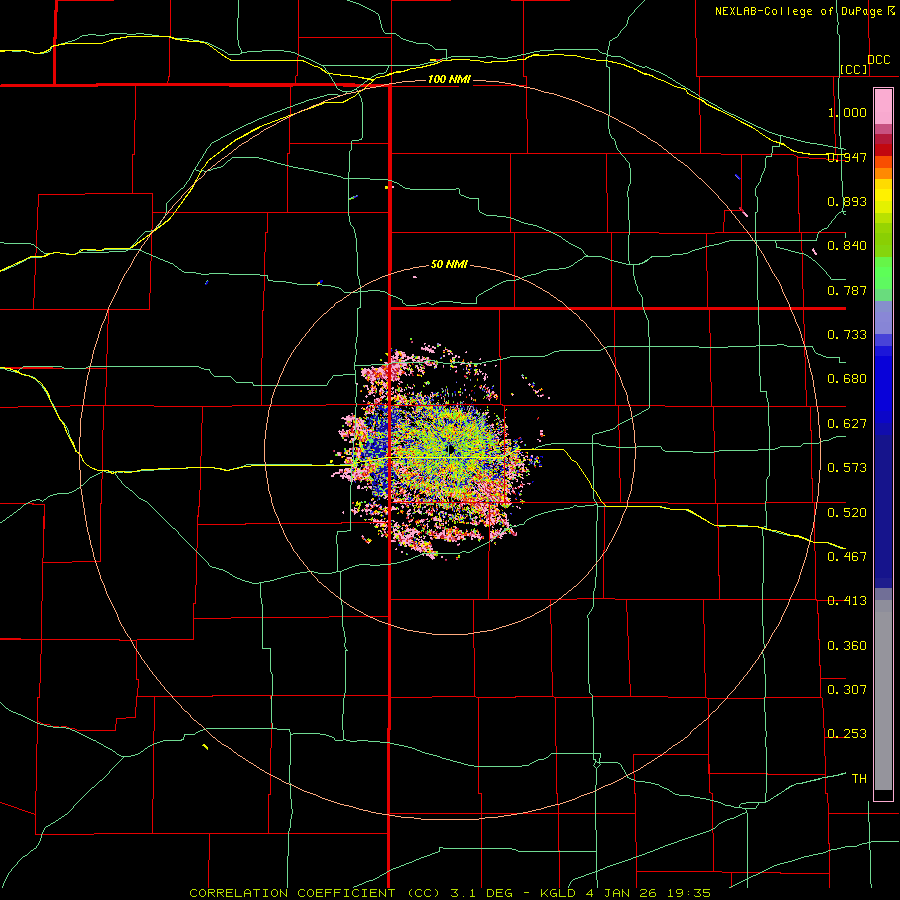Click the 0.467 scale value
Image resolution: width=900 pixels, height=900 pixels.
pyautogui.click(x=847, y=557)
